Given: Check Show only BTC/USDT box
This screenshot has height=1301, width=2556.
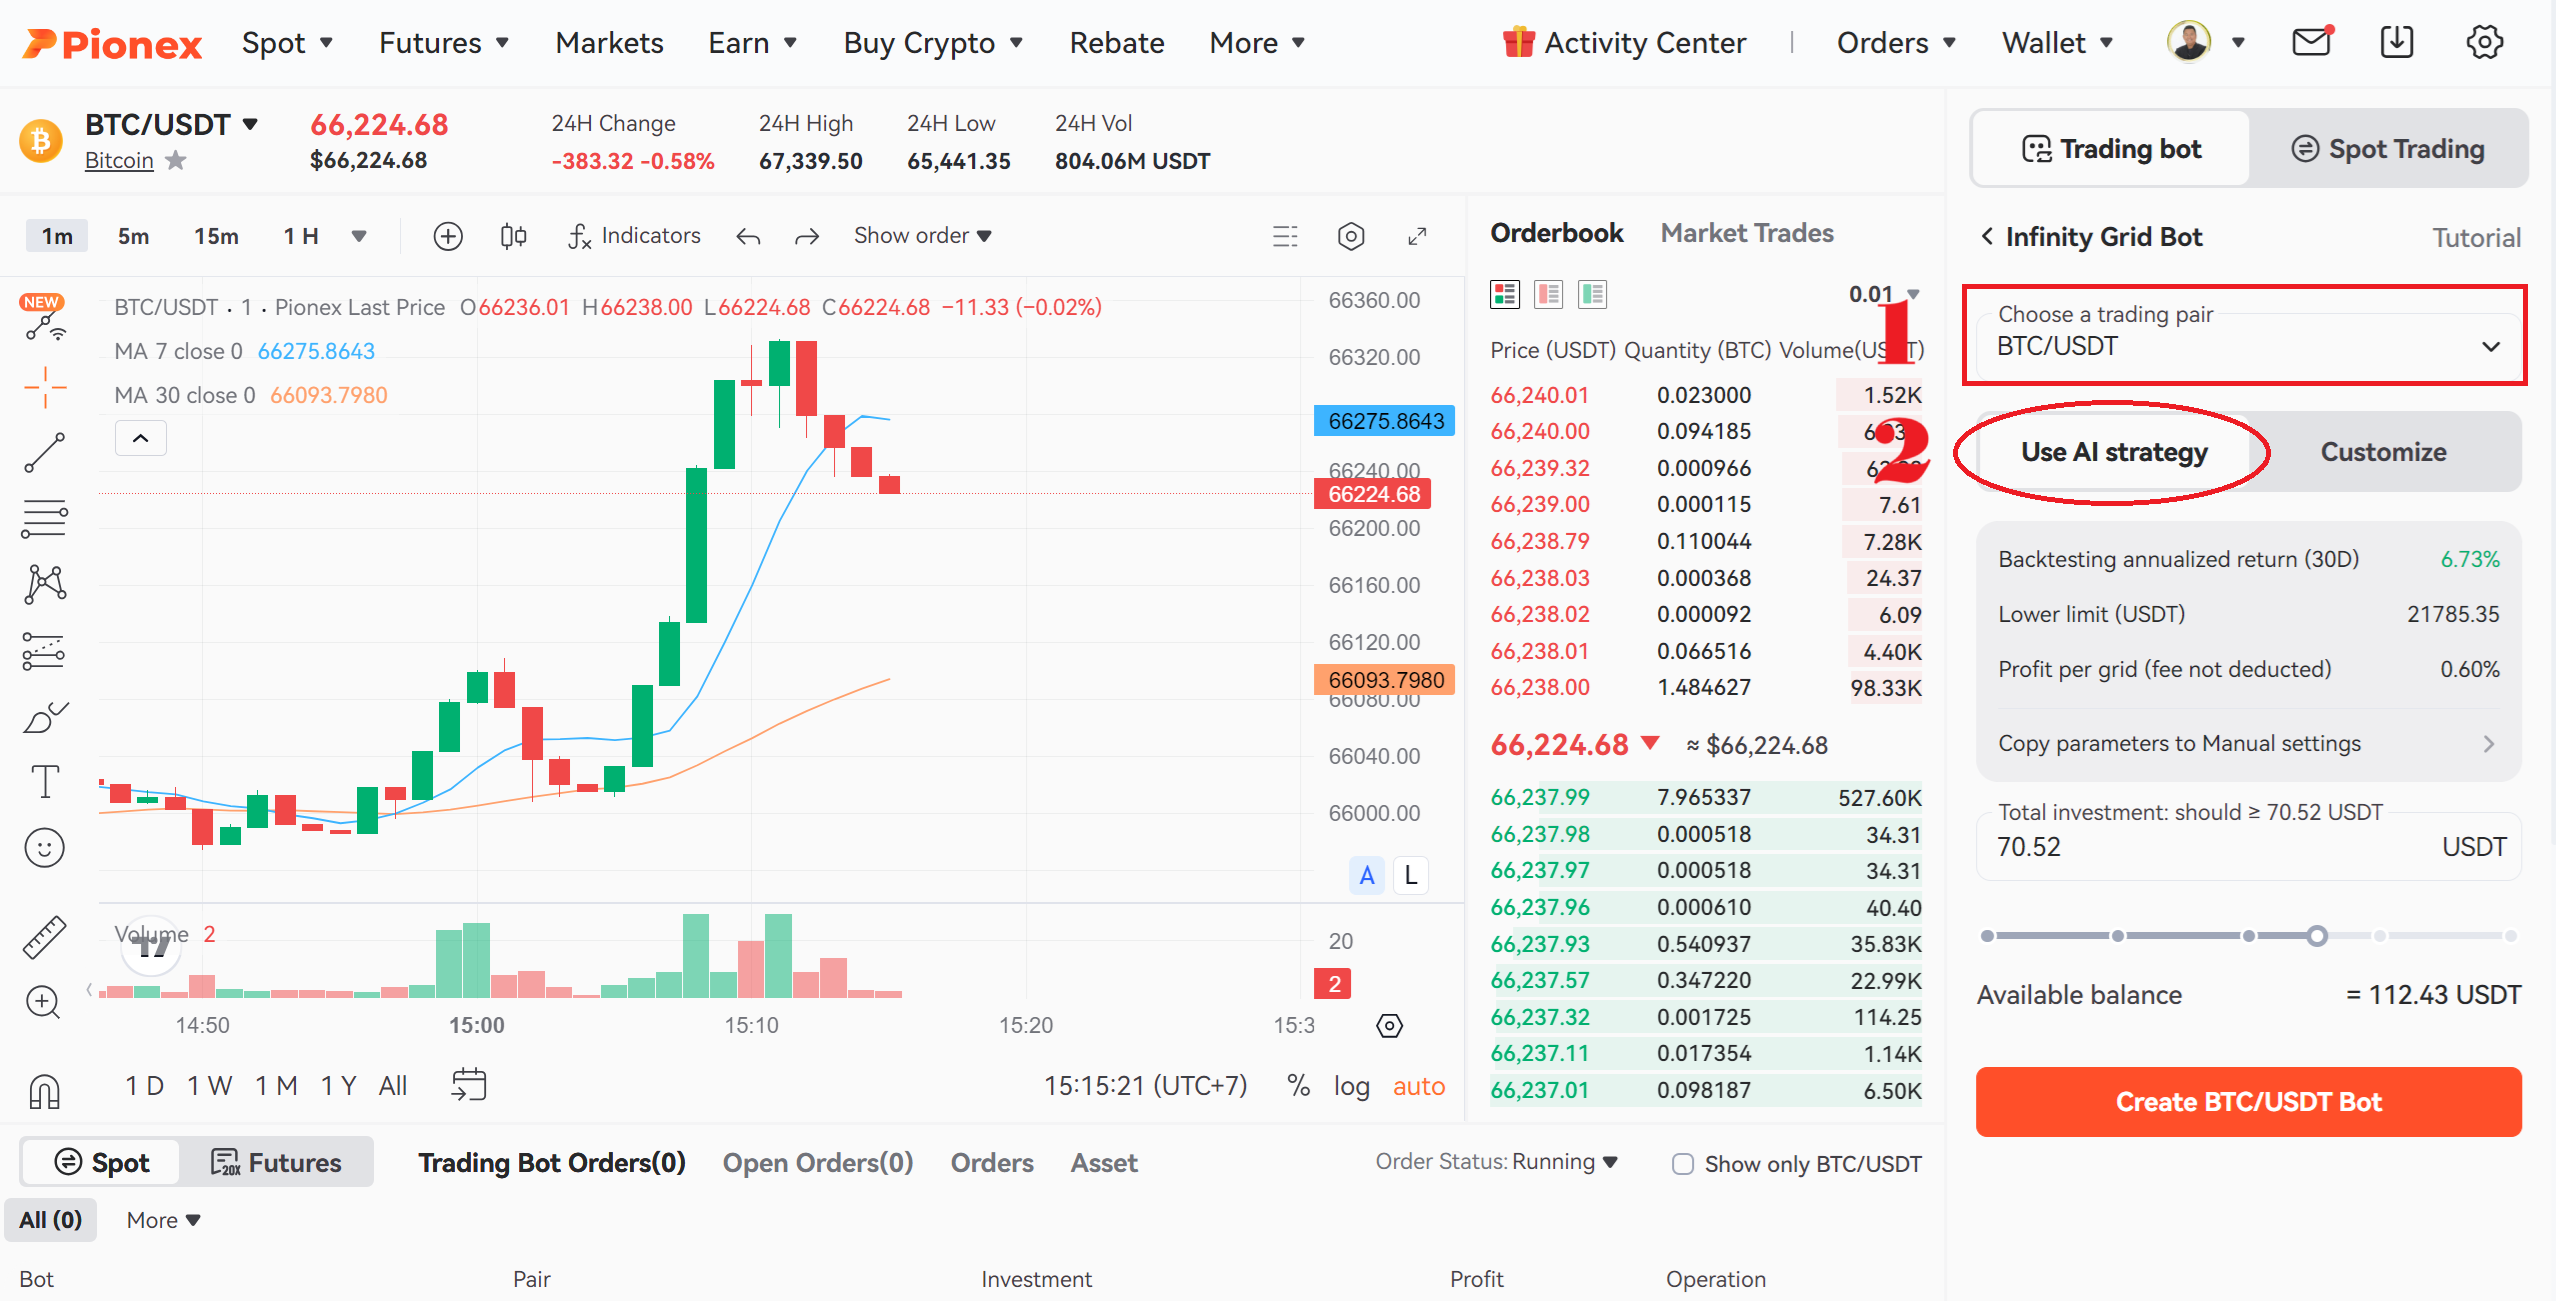Looking at the screenshot, I should [x=1683, y=1164].
